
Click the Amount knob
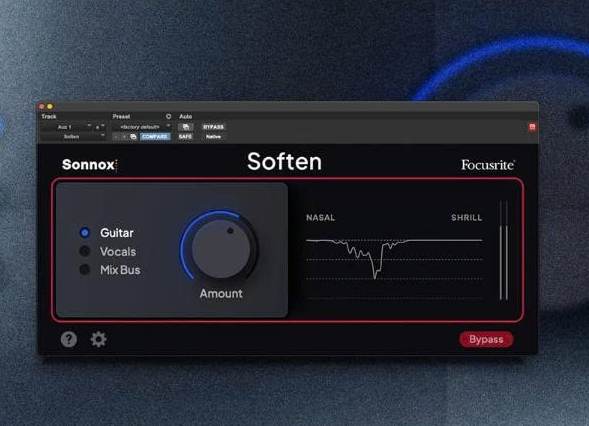(x=221, y=248)
